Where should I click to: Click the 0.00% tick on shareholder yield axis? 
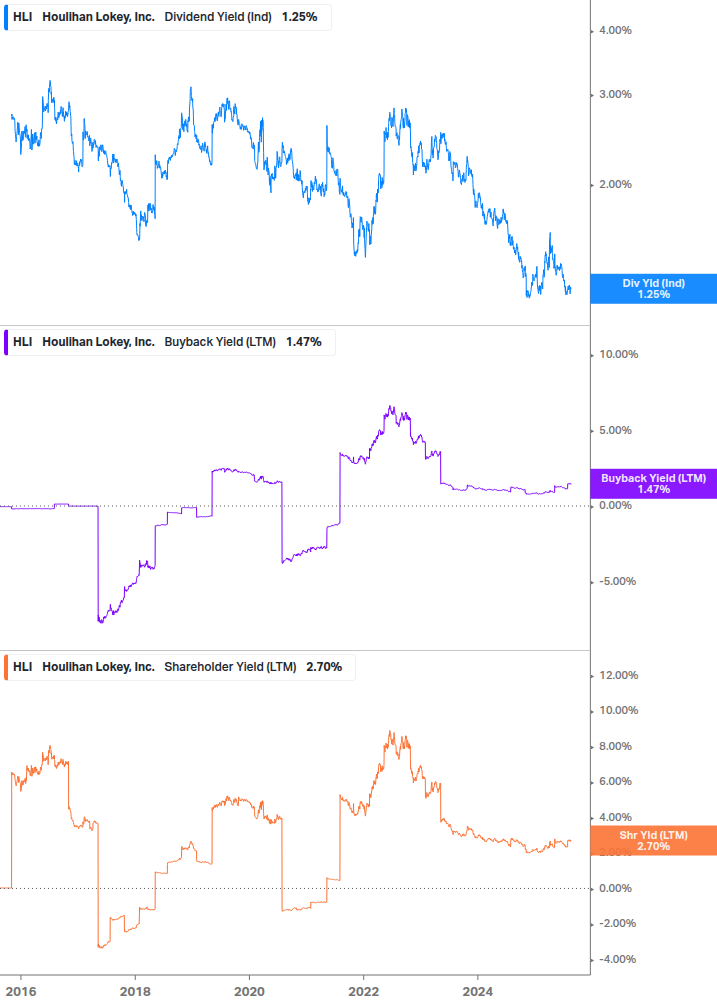(x=615, y=888)
